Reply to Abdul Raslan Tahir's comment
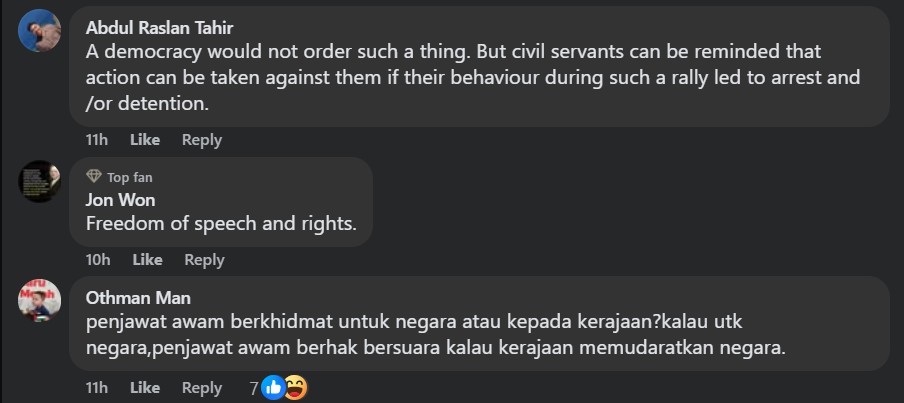This screenshot has height=403, width=904. [202, 140]
